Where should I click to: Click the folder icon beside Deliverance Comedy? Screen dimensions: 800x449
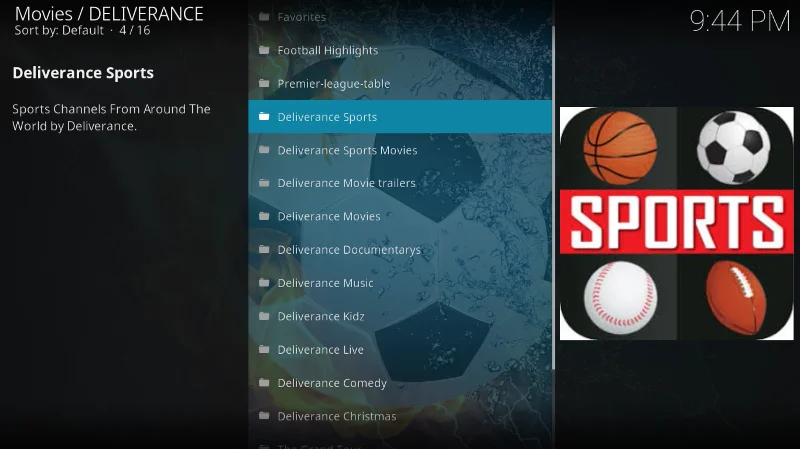click(264, 383)
